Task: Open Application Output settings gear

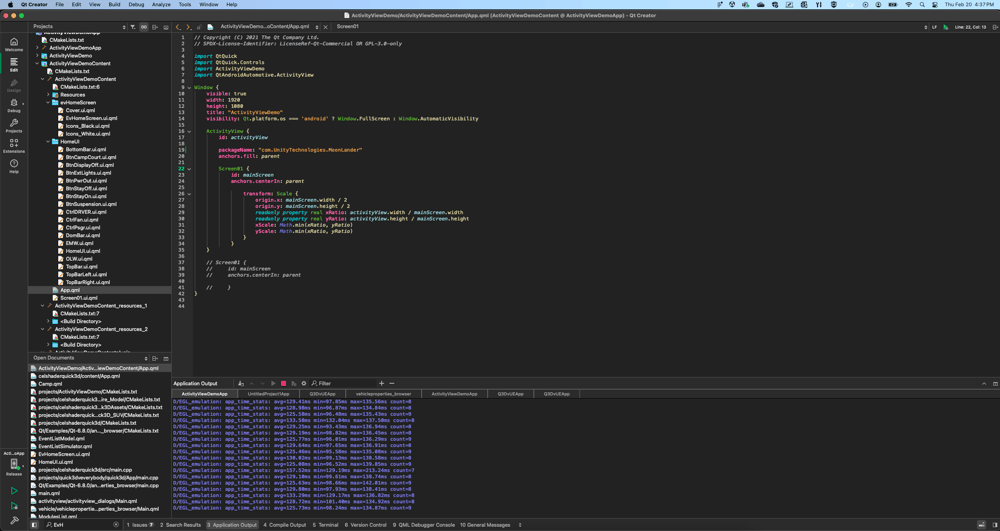Action: (304, 383)
